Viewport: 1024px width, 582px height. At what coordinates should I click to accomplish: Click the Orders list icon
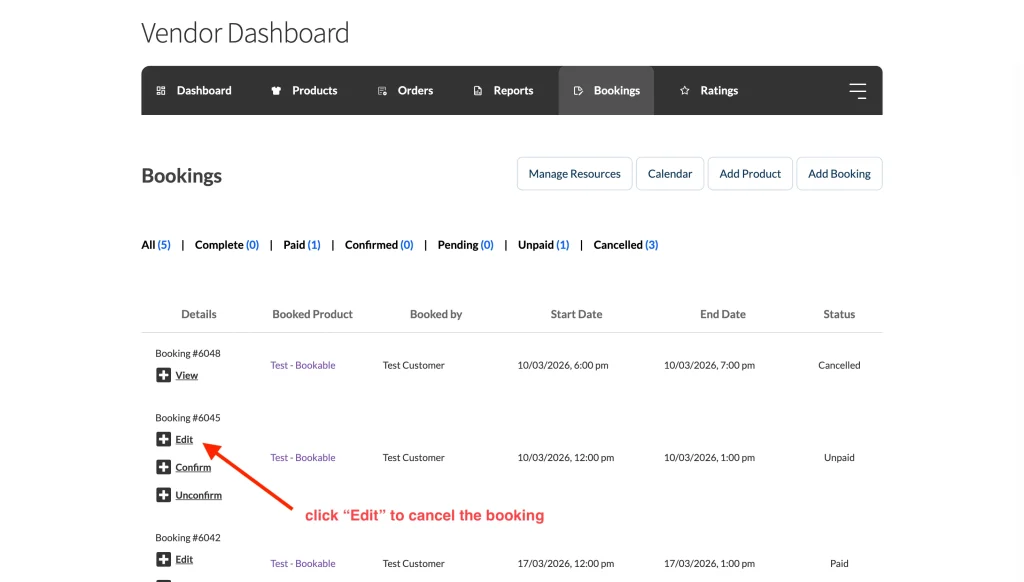click(x=382, y=91)
